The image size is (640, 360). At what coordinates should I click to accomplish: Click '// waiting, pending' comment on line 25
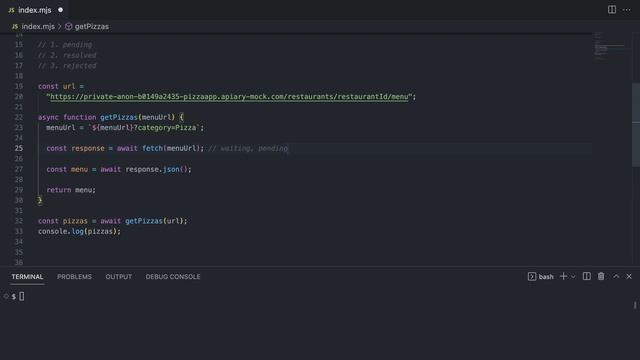click(x=248, y=148)
